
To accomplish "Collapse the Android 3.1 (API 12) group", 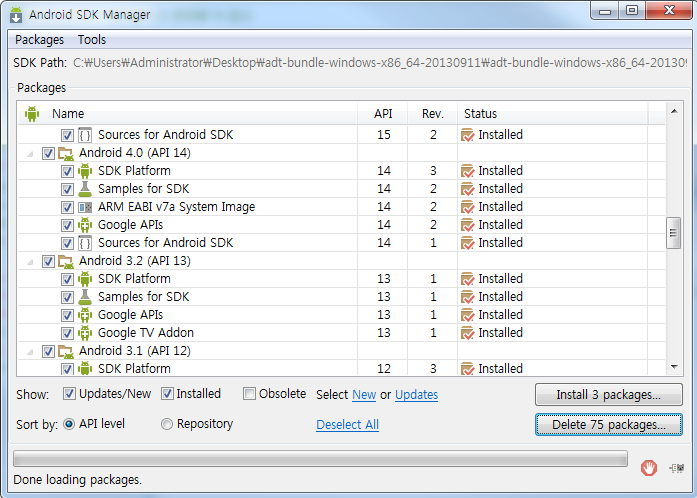I will tap(30, 353).
